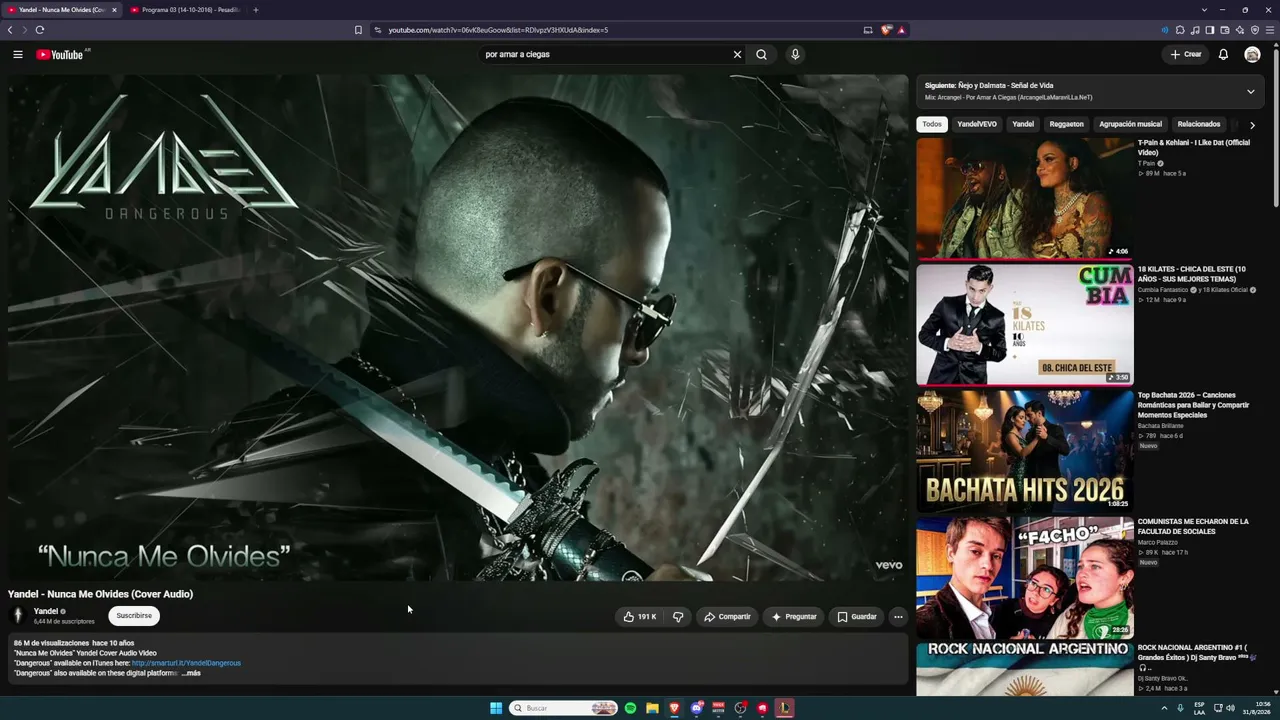Open the account avatar menu

(1252, 54)
